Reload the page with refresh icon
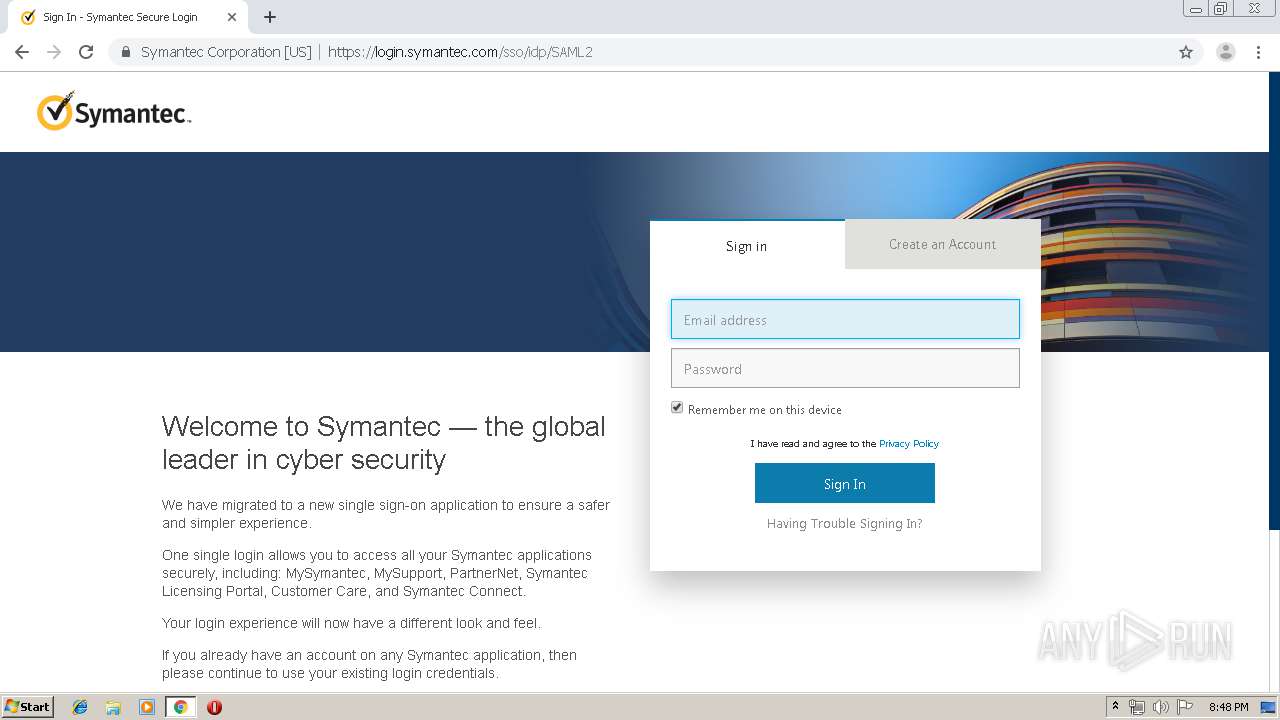The image size is (1280, 720). tap(86, 52)
